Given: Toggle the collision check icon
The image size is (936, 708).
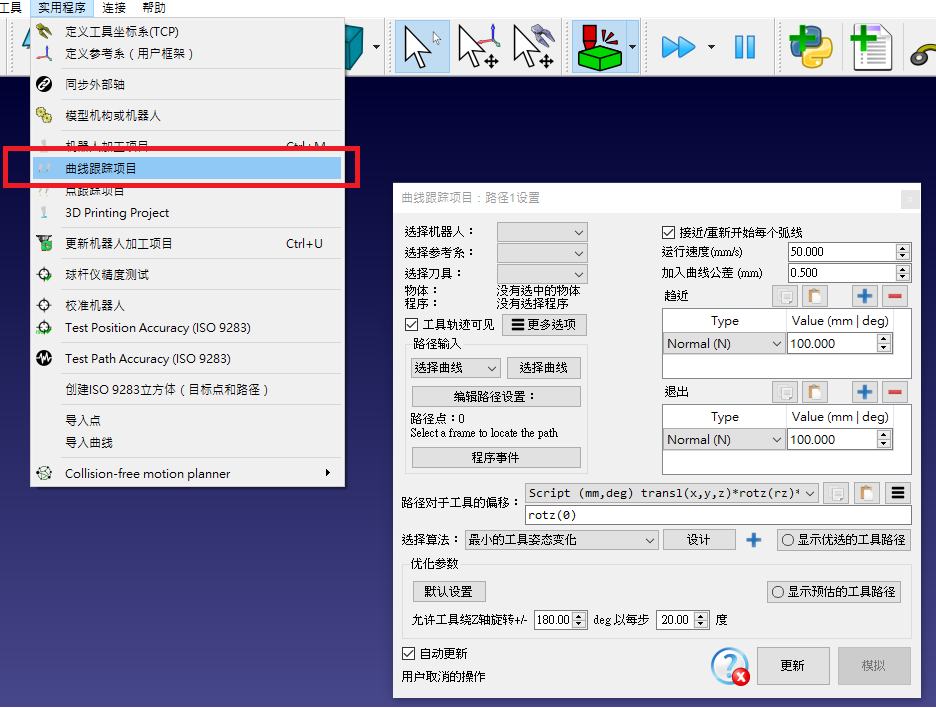Looking at the screenshot, I should coord(599,47).
